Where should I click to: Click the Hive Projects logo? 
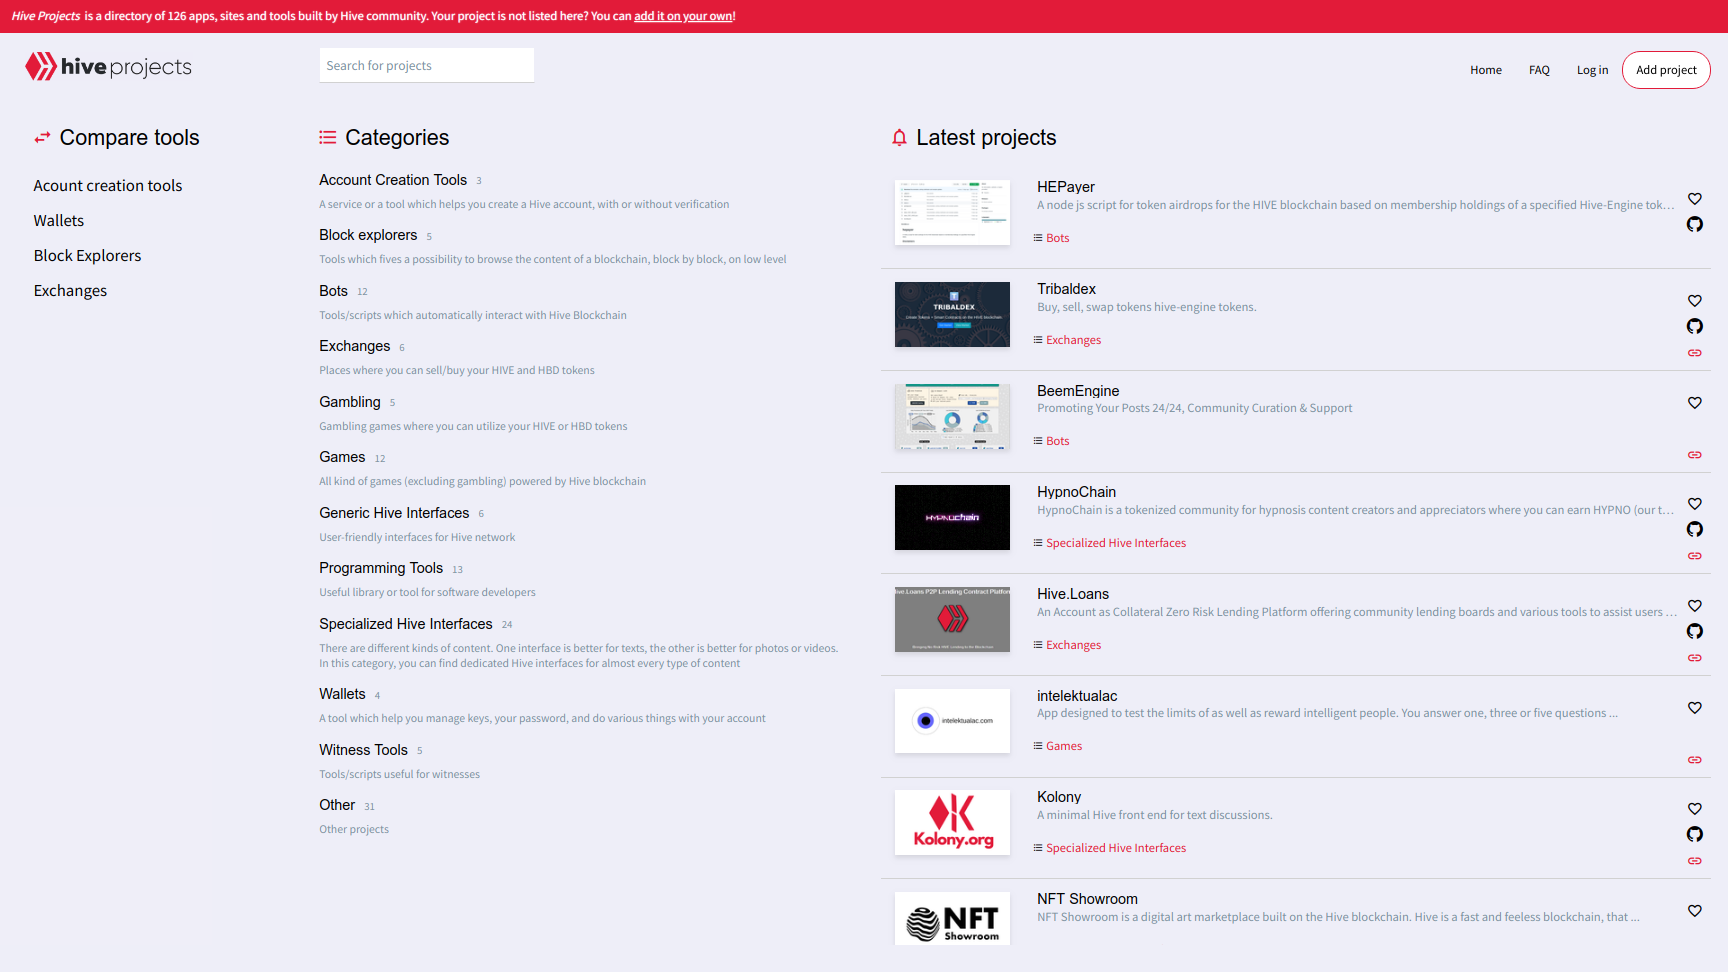pyautogui.click(x=108, y=66)
